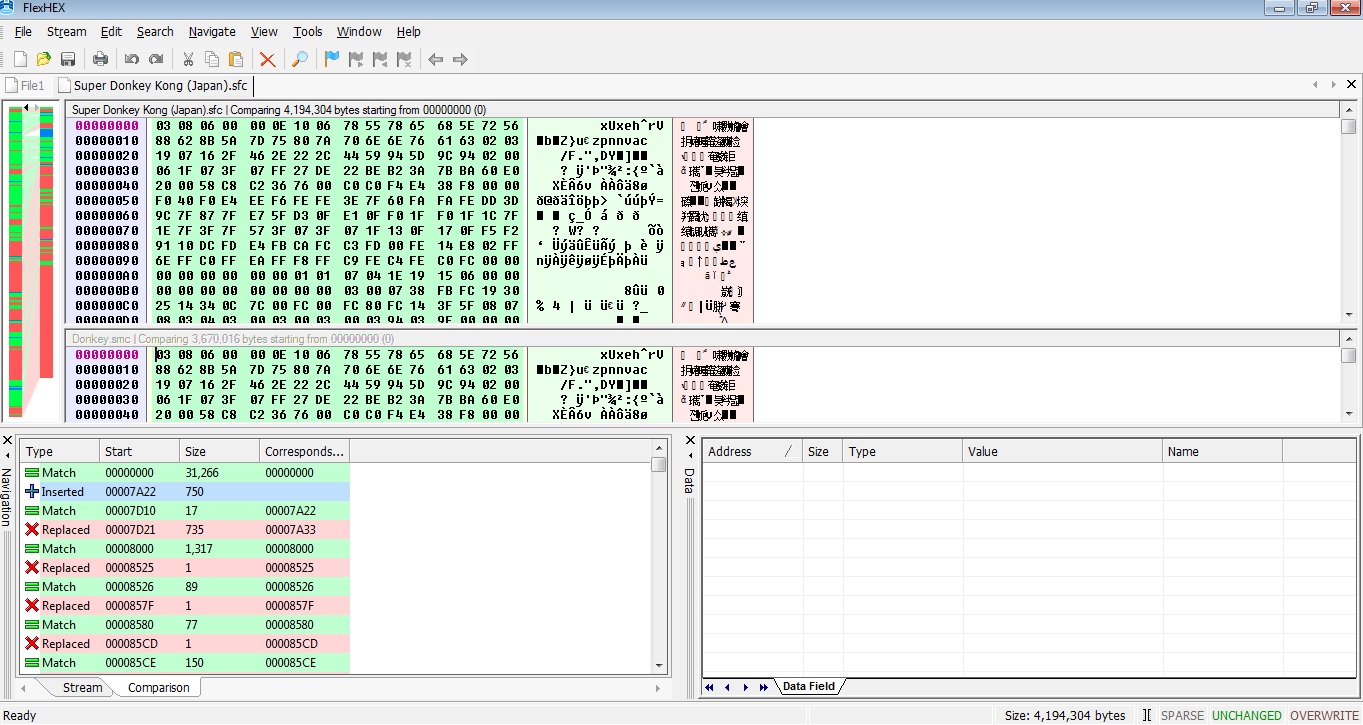1363x725 pixels.
Task: Close the Navigation panel with its X
Action: [7, 440]
